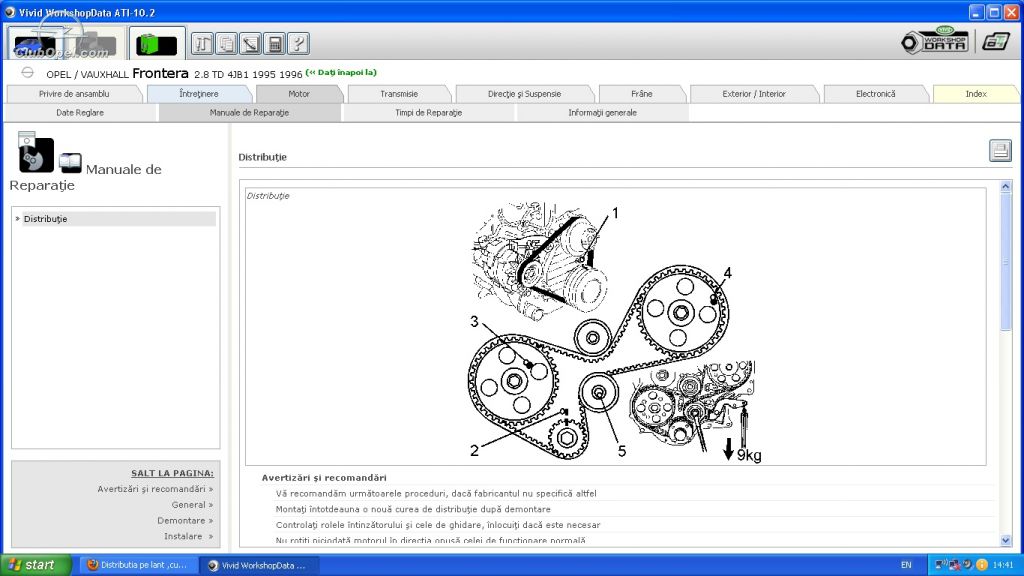This screenshot has width=1024, height=576.
Task: Open the Windows Start menu
Action: click(x=35, y=565)
